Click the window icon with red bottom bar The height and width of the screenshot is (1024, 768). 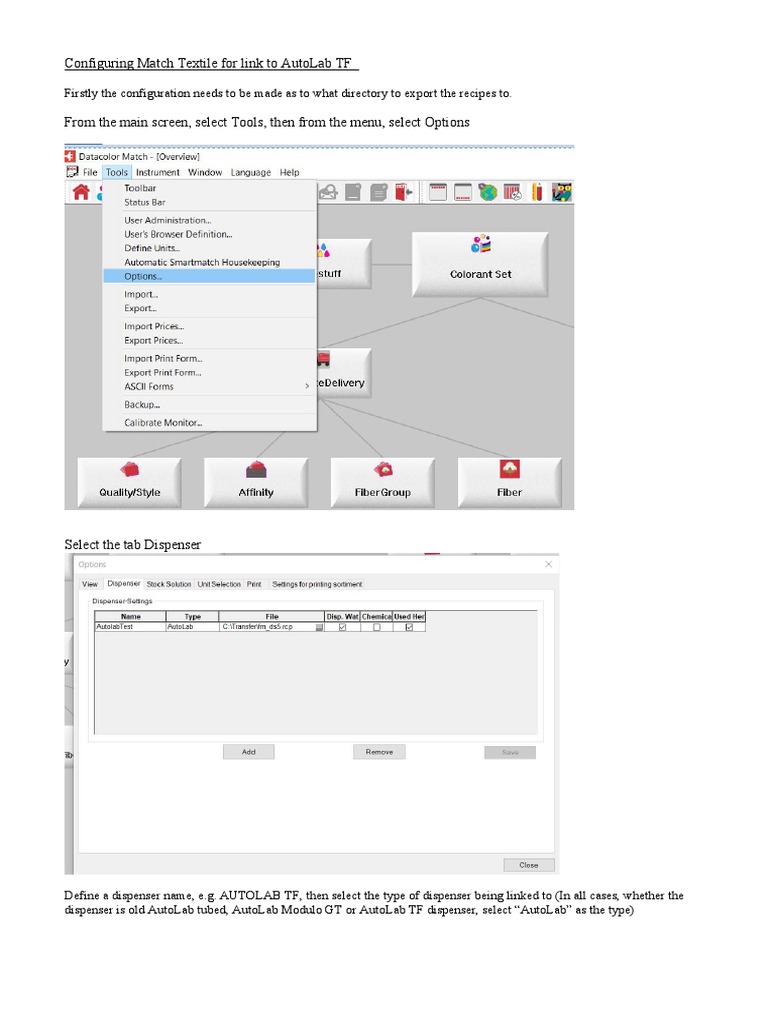(462, 192)
